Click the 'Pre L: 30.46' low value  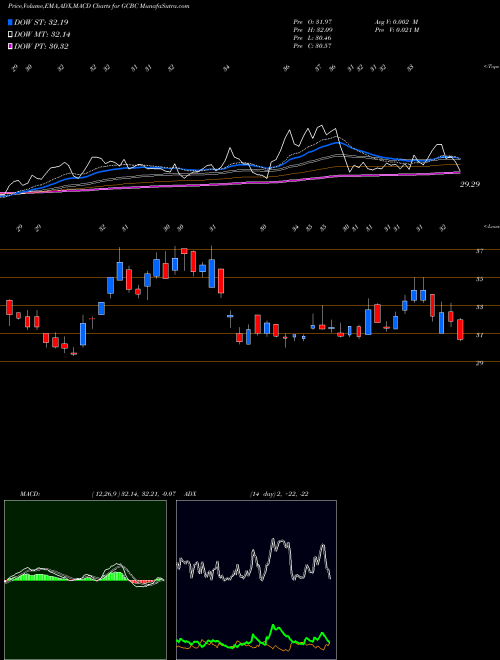(312, 38)
